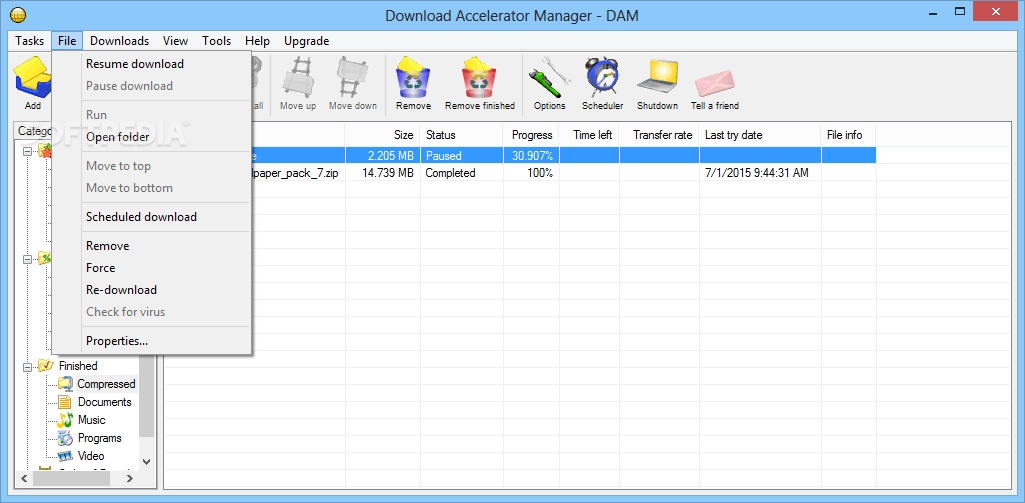Click the category tree vertical scrollbar thumb

coord(146,396)
